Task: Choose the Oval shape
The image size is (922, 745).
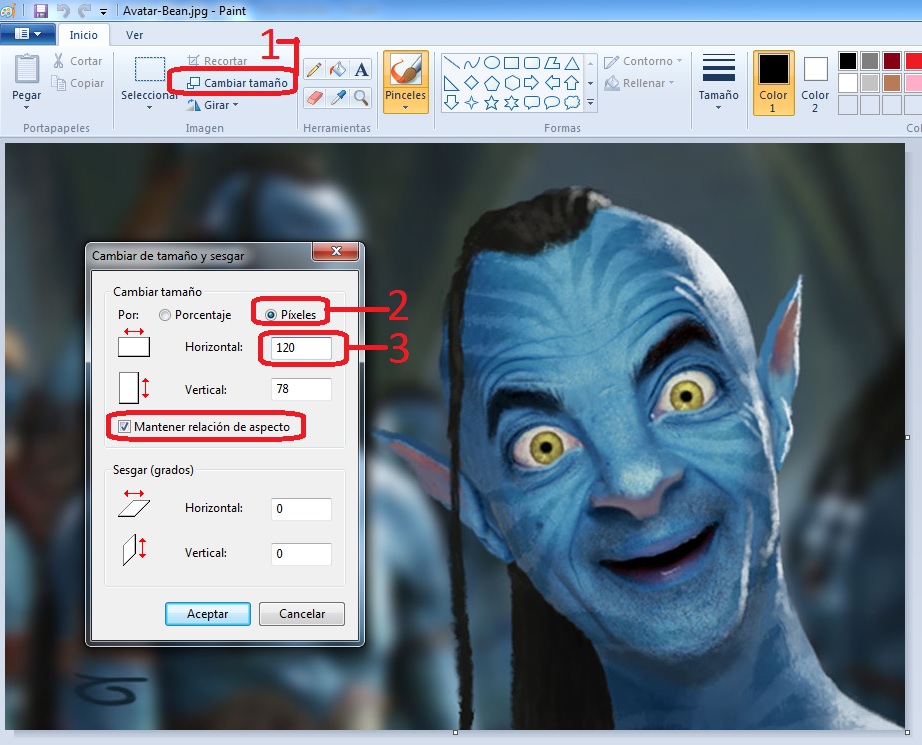Action: coord(492,63)
